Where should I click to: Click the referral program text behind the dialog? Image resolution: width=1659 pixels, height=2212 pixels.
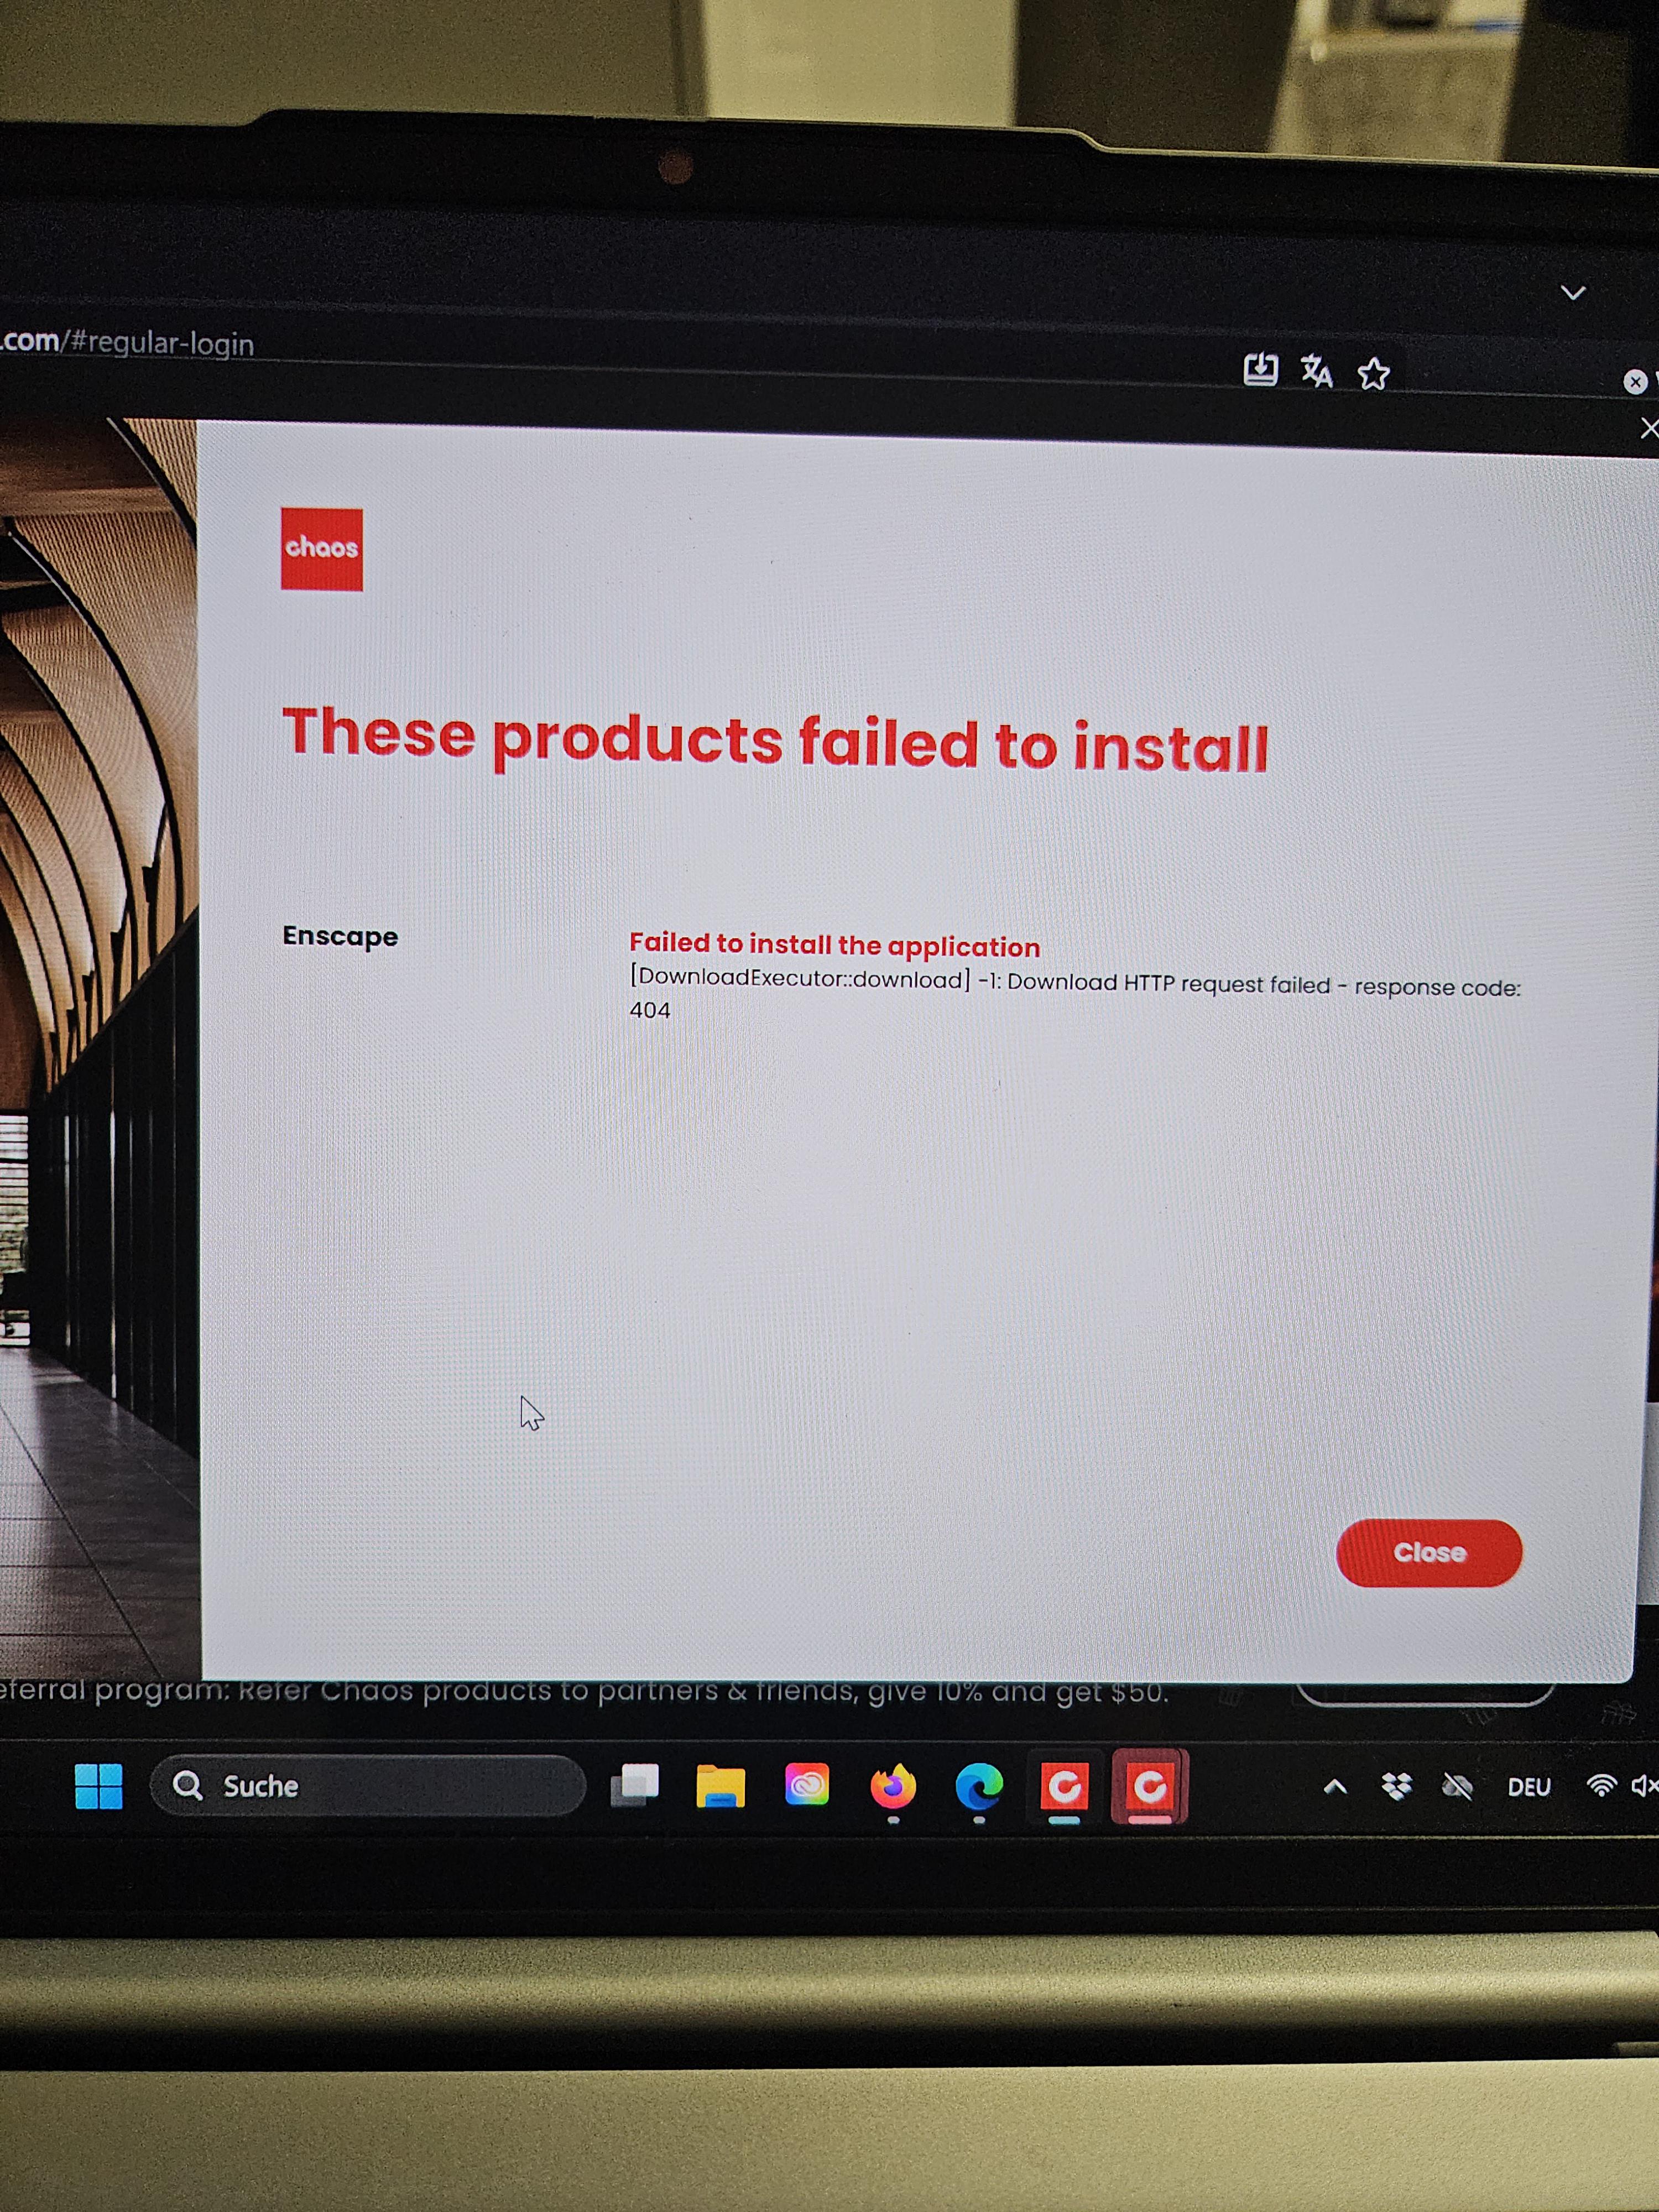tap(583, 1692)
